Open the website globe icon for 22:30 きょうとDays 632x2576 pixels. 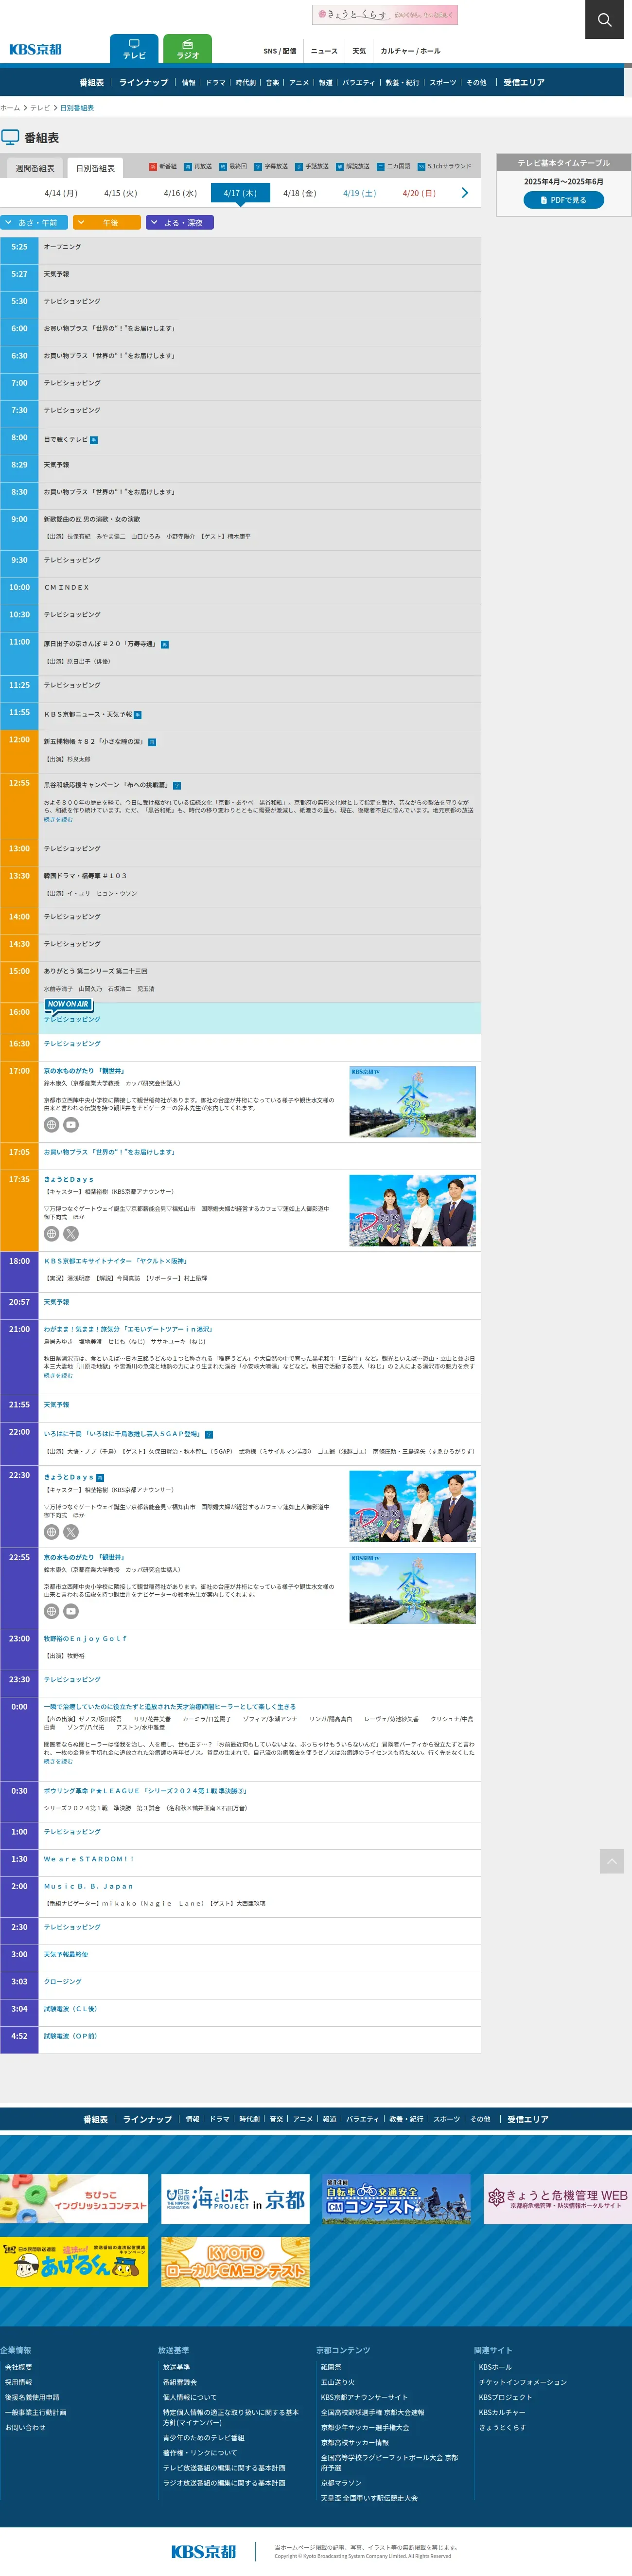click(51, 1532)
